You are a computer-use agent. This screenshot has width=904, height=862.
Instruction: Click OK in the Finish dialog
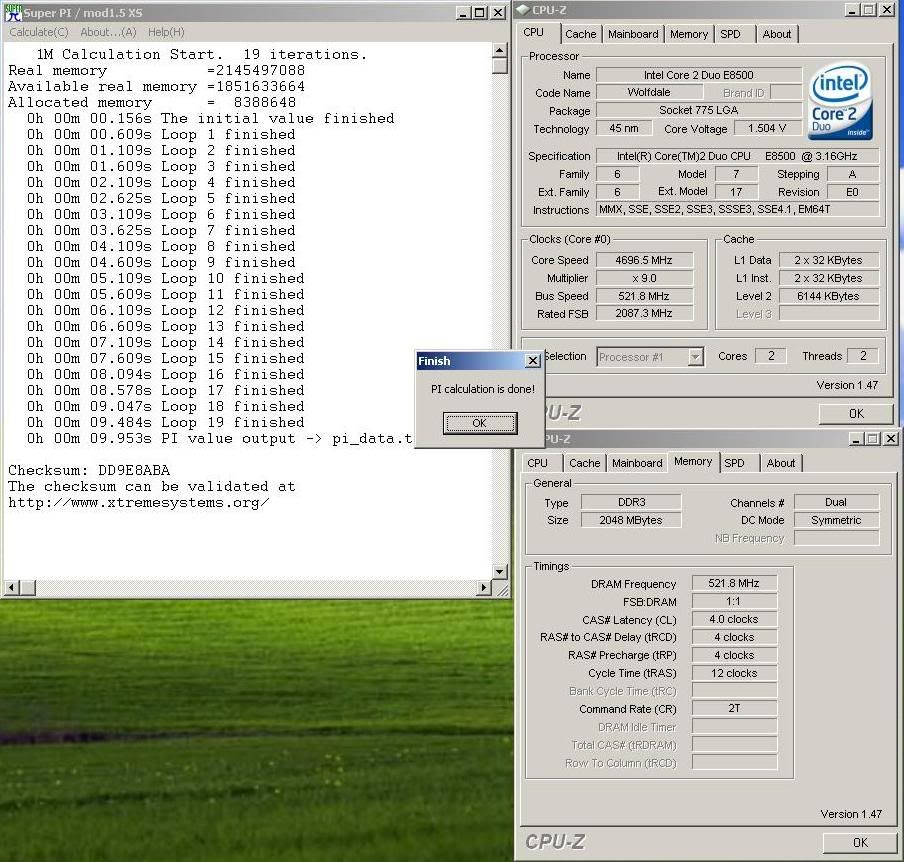tap(480, 423)
